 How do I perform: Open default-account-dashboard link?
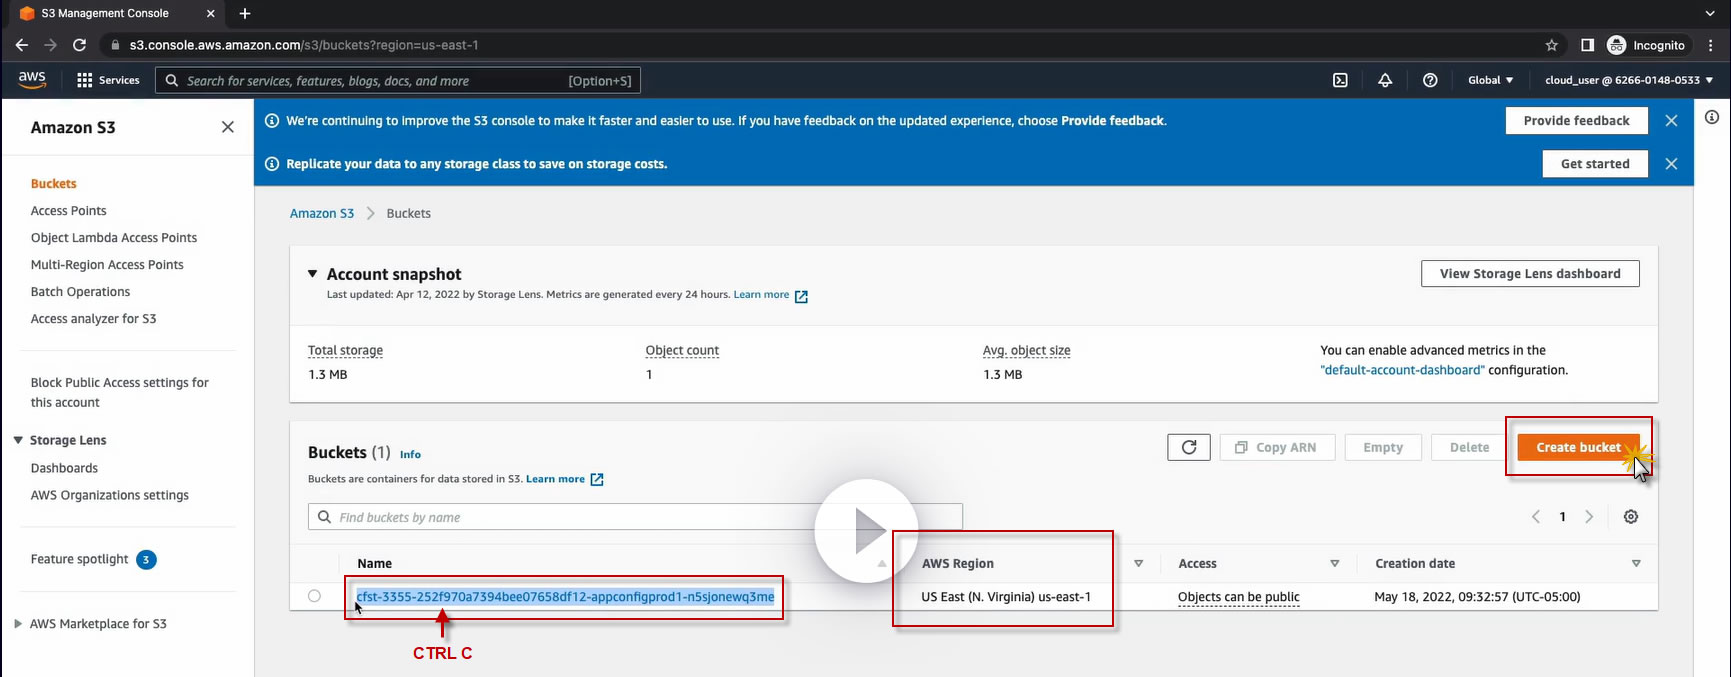click(x=1402, y=370)
